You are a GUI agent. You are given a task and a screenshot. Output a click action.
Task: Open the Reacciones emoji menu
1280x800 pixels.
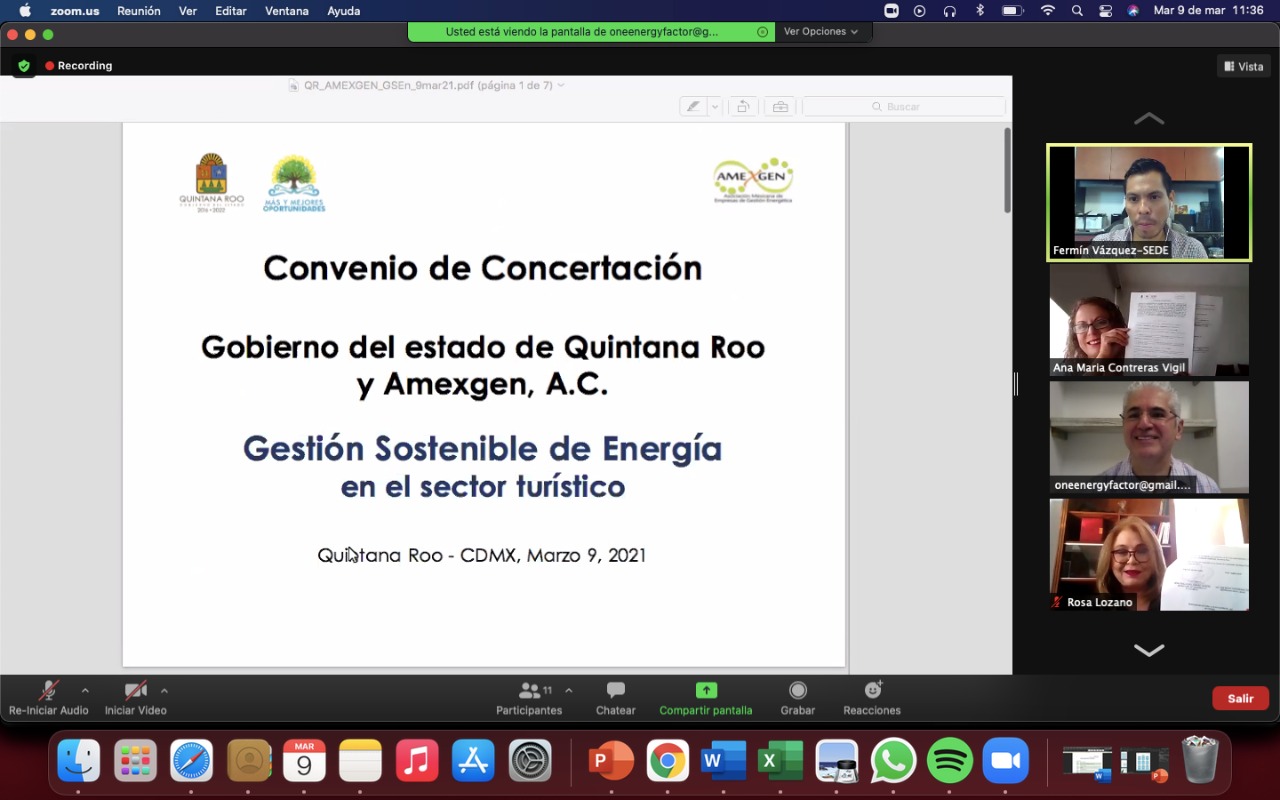tap(872, 699)
